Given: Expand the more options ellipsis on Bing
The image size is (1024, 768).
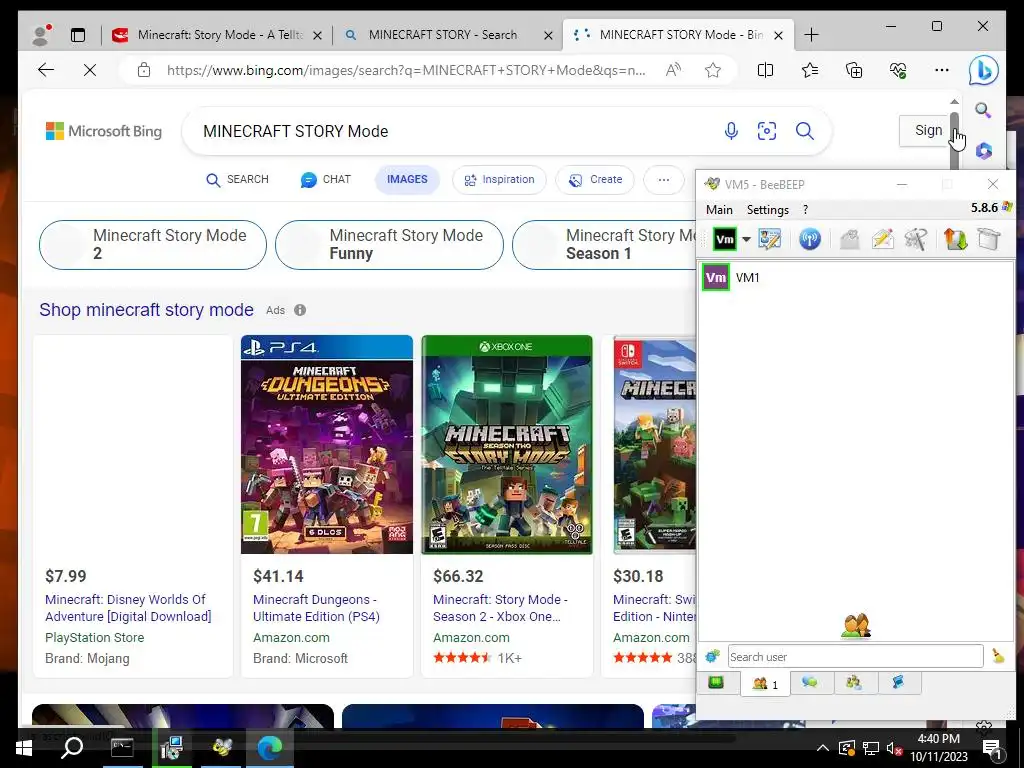Looking at the screenshot, I should coord(664,180).
